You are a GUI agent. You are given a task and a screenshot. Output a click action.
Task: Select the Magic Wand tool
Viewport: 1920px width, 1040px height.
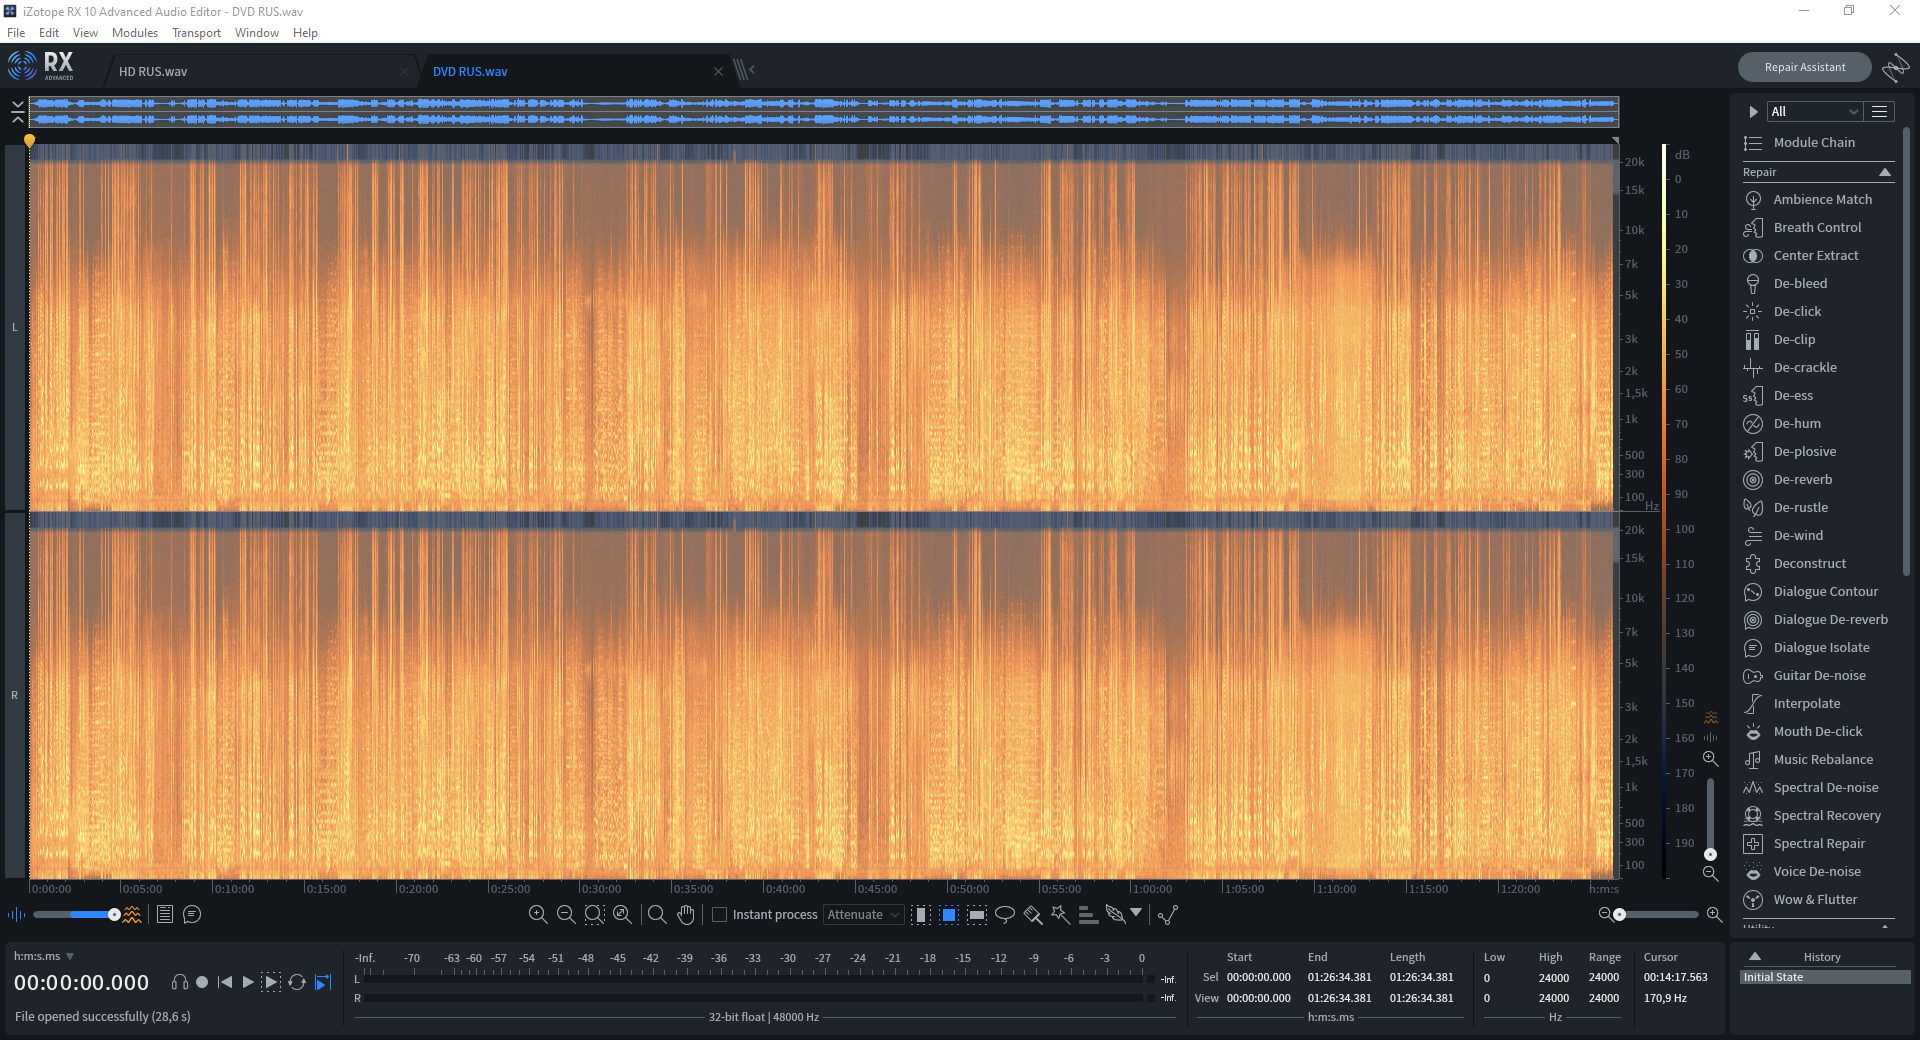tap(1060, 914)
